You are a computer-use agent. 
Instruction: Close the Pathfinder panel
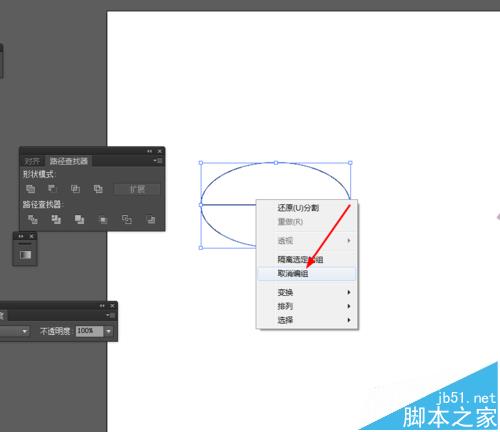coord(160,151)
